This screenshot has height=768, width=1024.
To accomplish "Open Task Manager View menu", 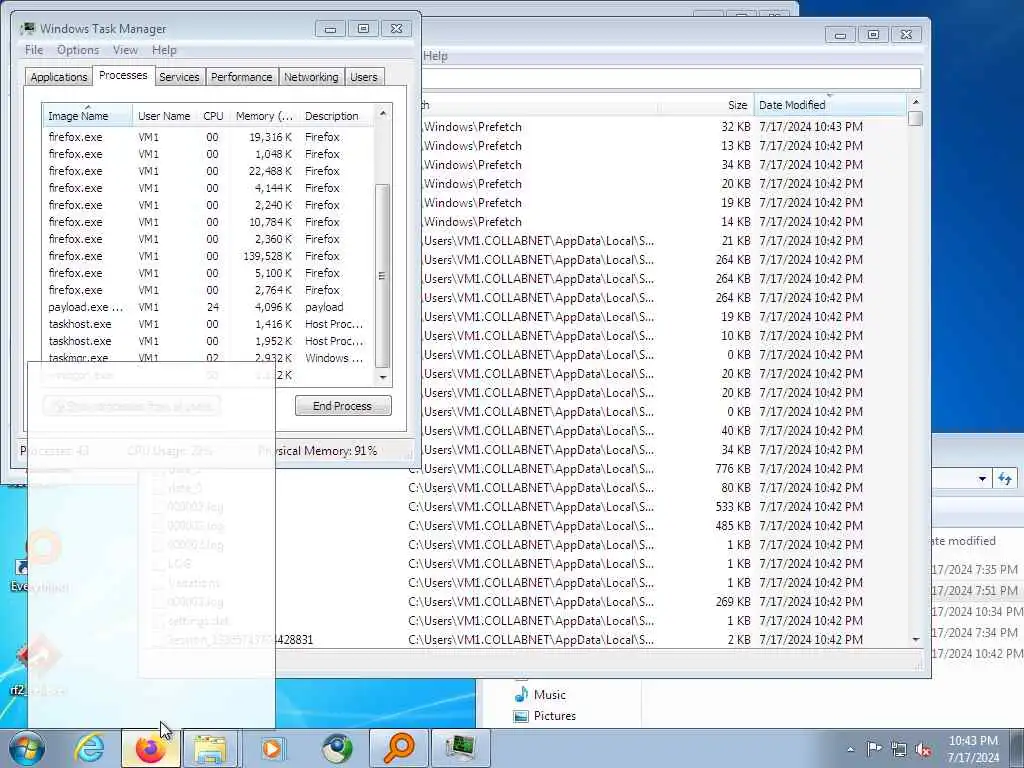I will [x=125, y=50].
